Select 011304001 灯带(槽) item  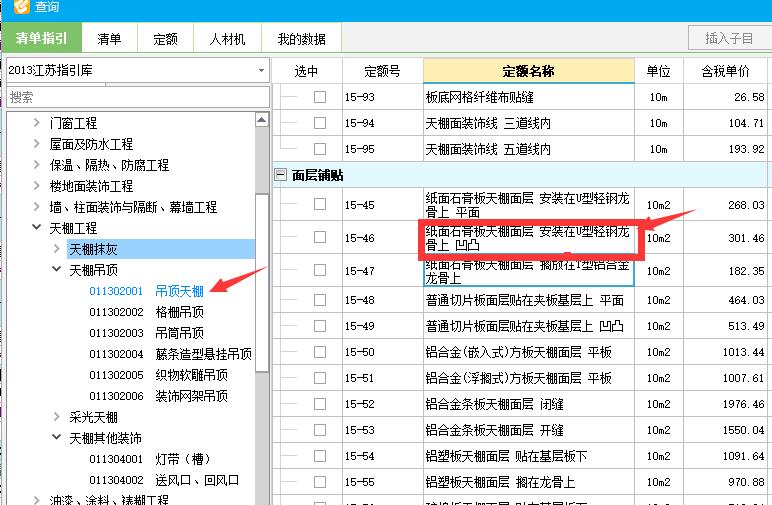(x=150, y=459)
